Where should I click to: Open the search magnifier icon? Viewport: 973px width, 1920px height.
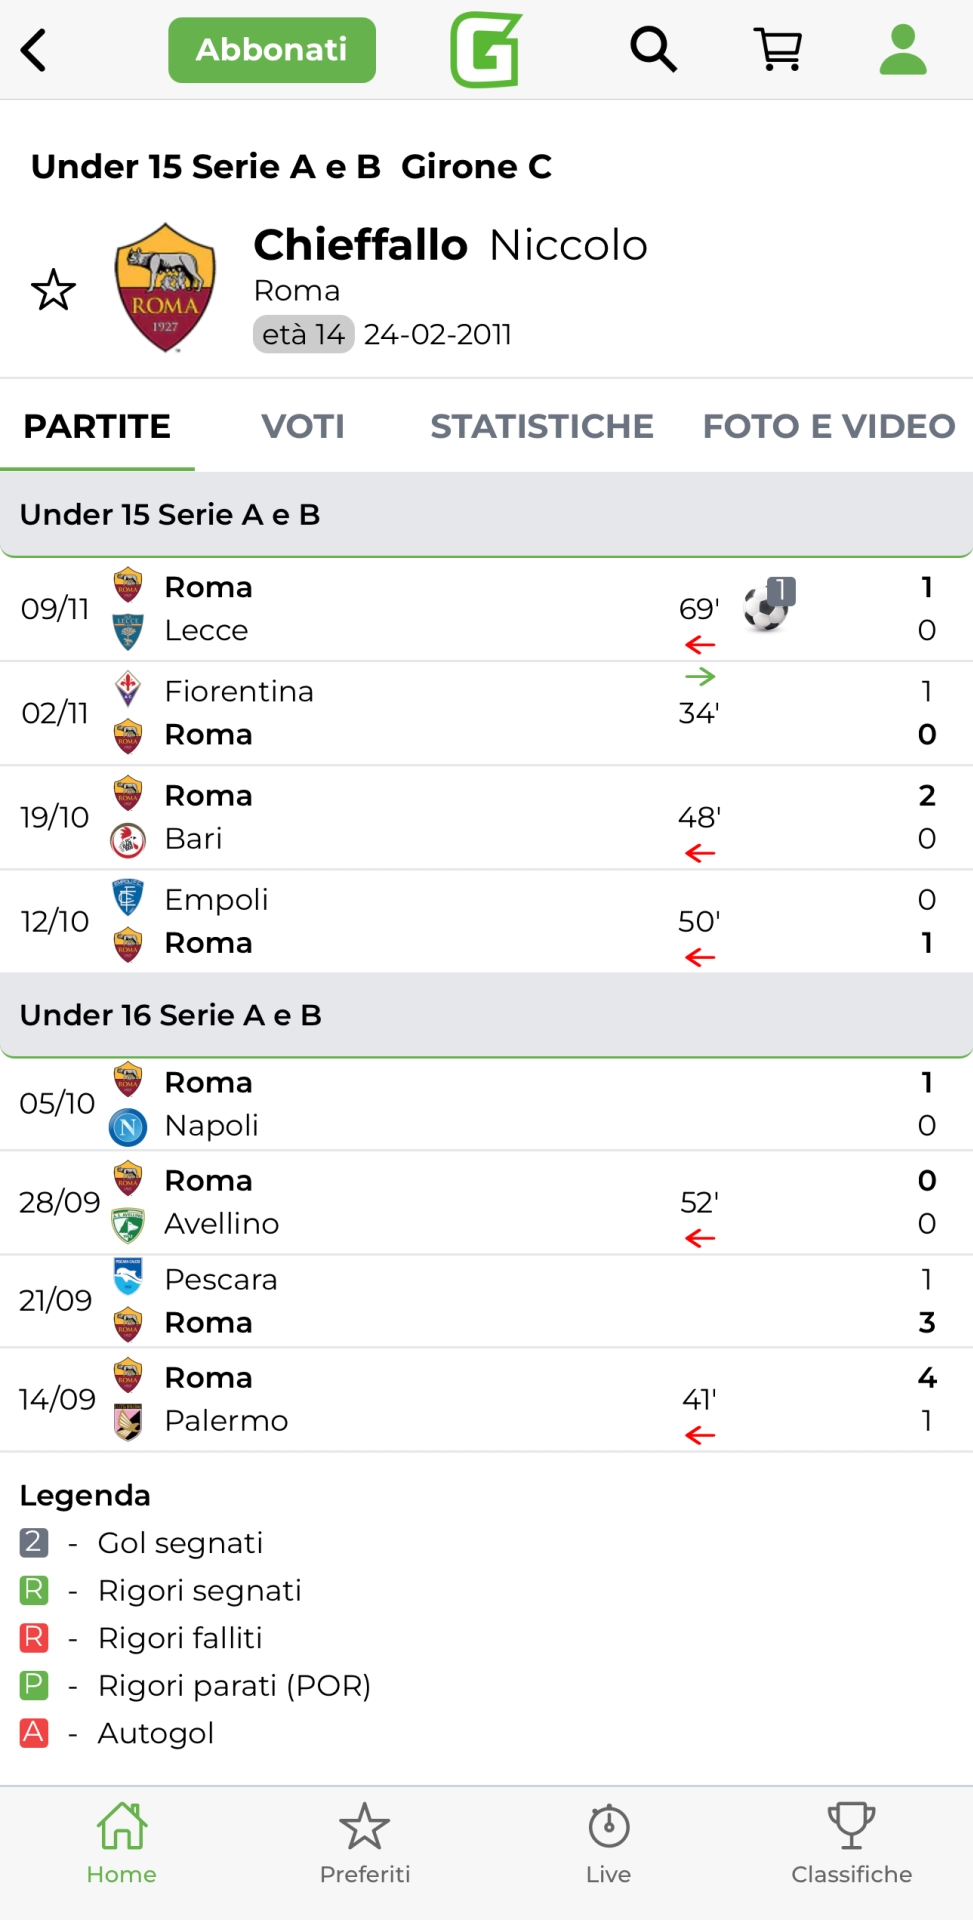(x=653, y=49)
